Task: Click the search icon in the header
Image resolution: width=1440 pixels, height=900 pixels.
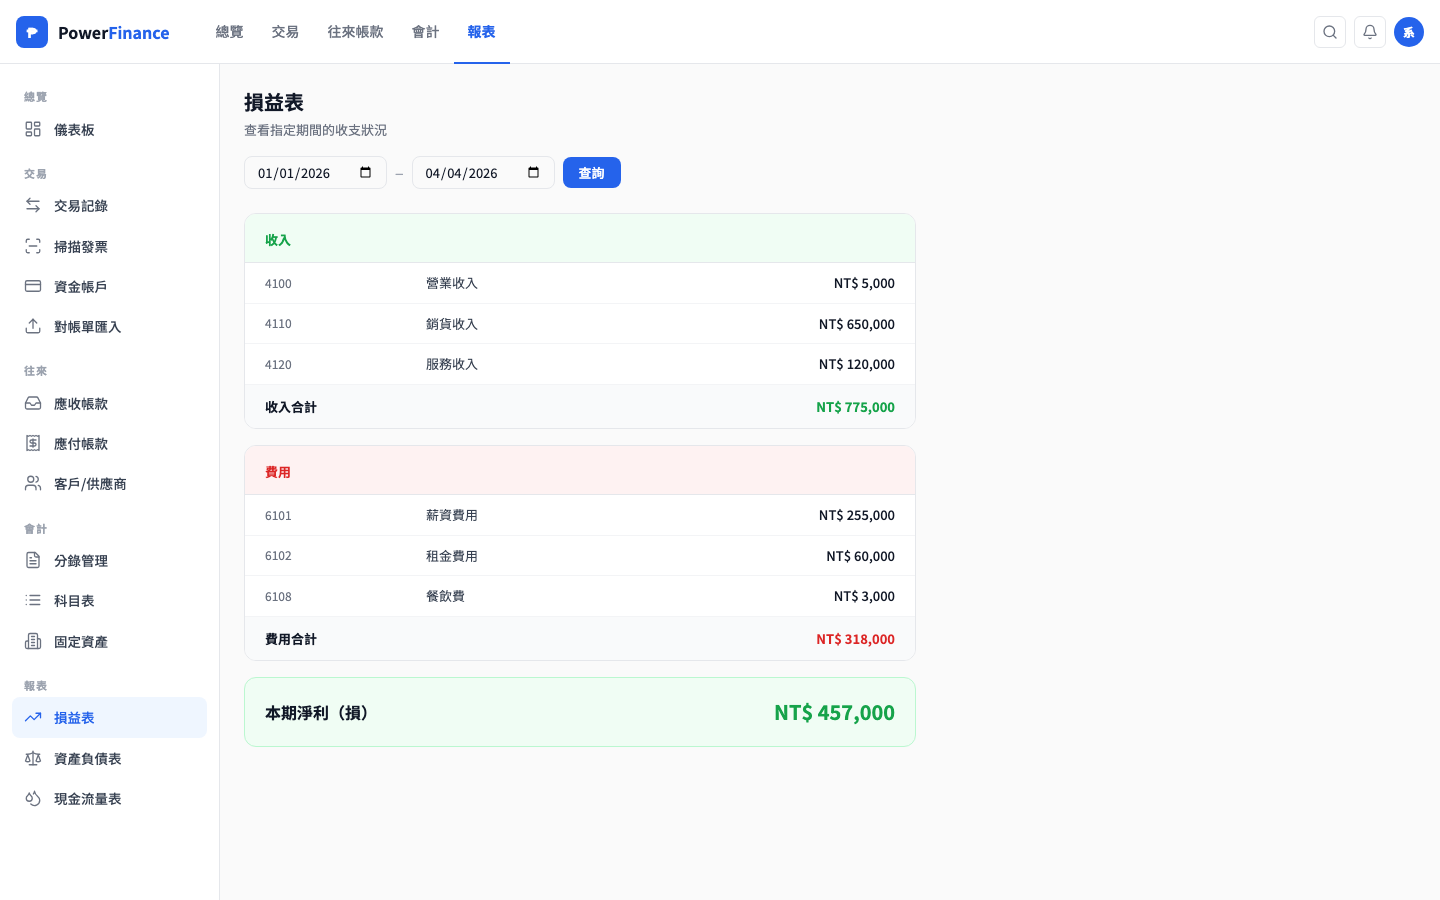Action: [x=1330, y=32]
